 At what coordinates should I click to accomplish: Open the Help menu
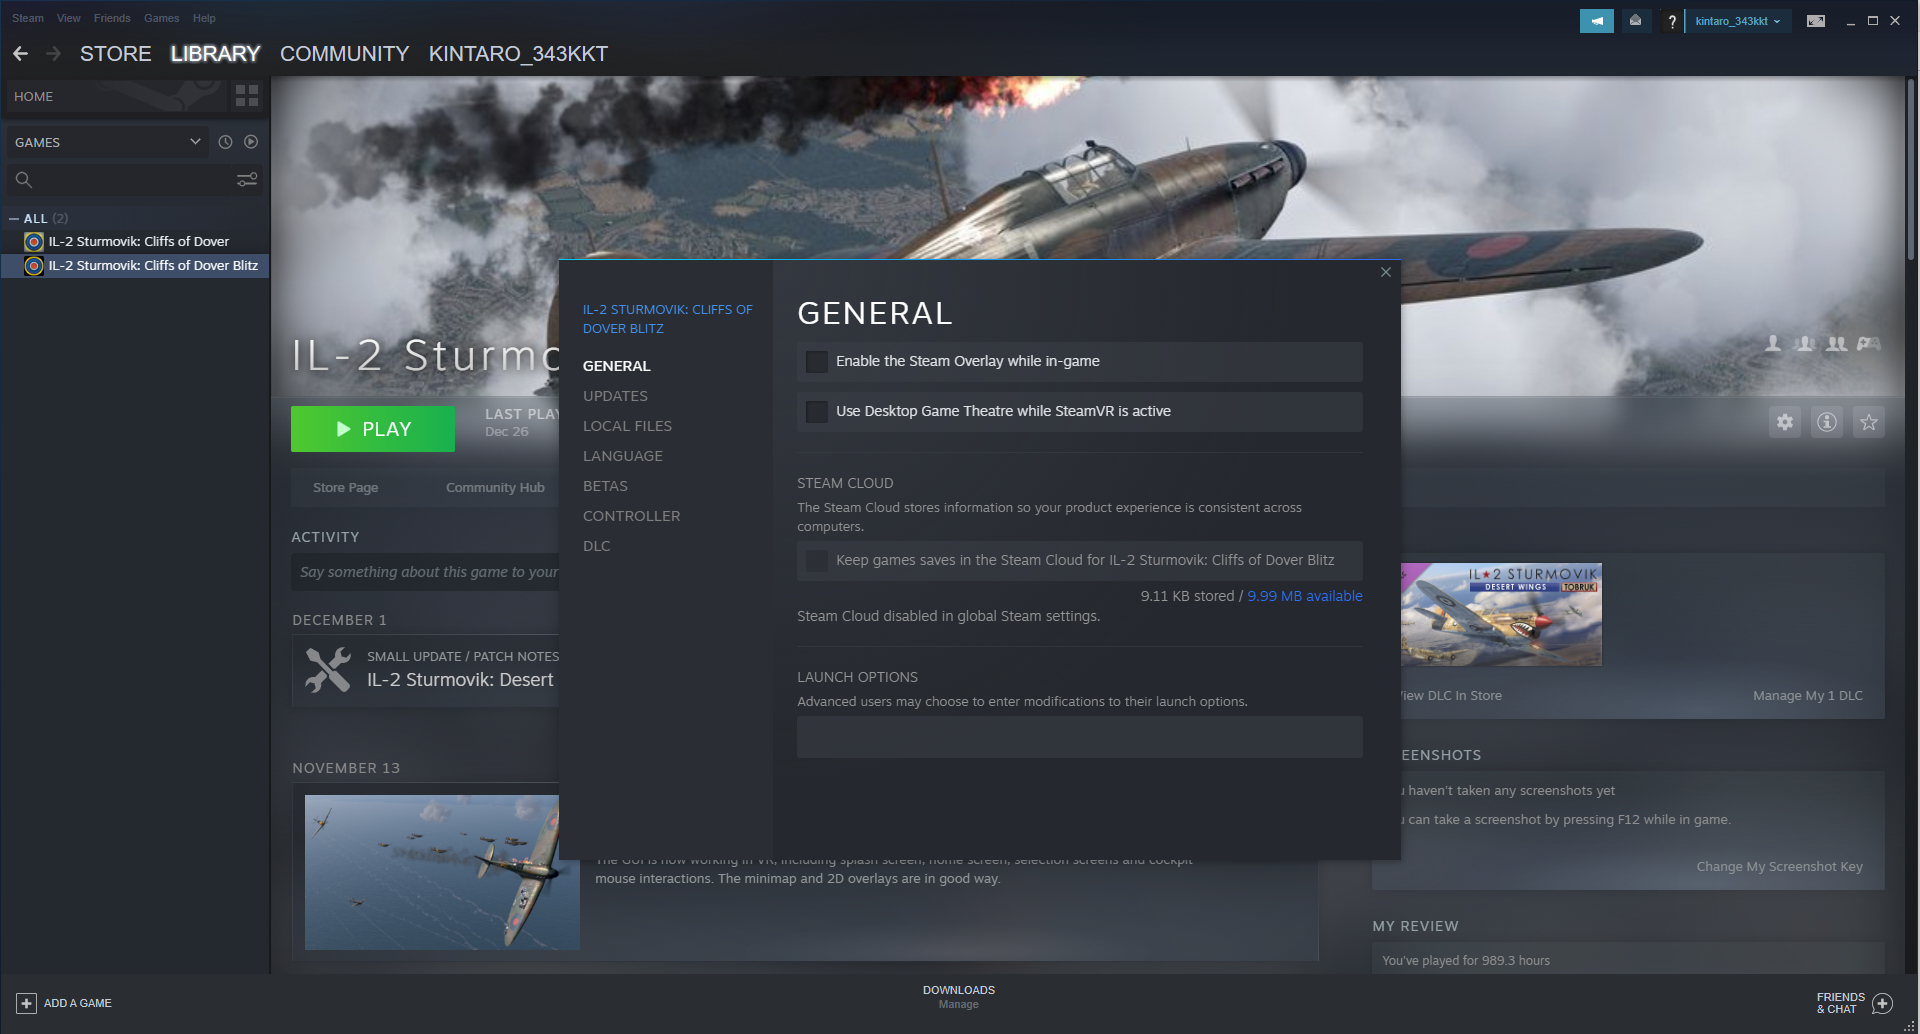click(204, 18)
